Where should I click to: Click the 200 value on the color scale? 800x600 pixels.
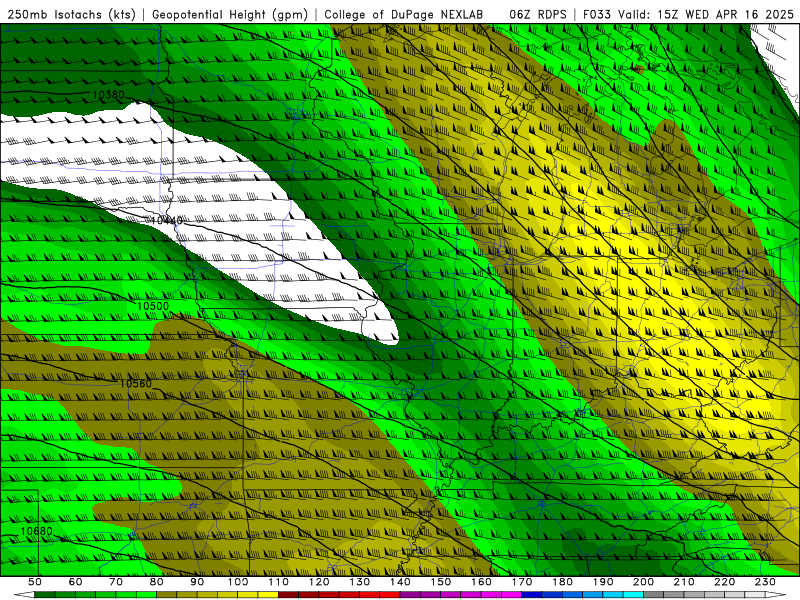coord(643,582)
